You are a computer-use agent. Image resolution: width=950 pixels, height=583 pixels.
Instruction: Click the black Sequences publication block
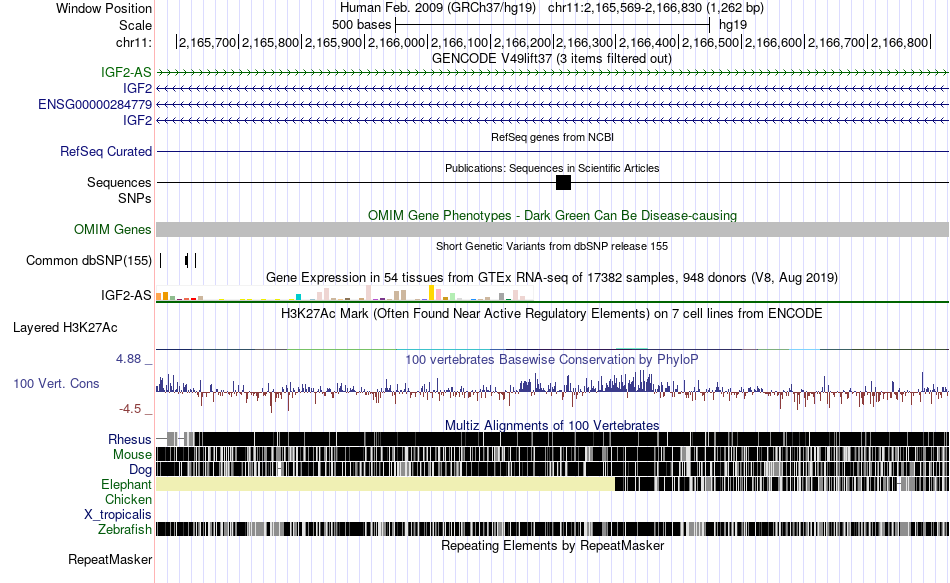[563, 182]
